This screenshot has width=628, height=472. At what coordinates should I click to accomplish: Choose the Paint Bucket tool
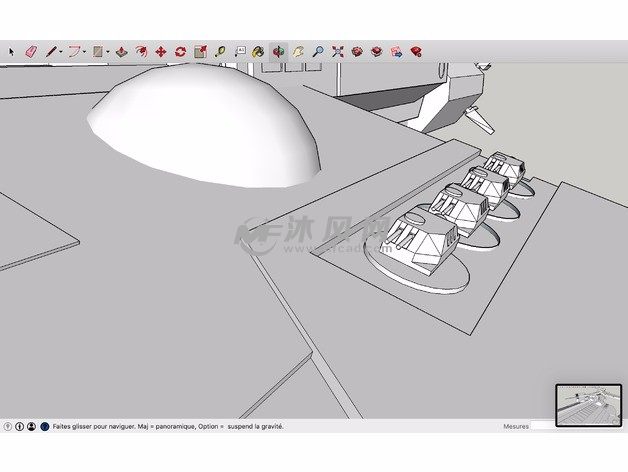[258, 50]
